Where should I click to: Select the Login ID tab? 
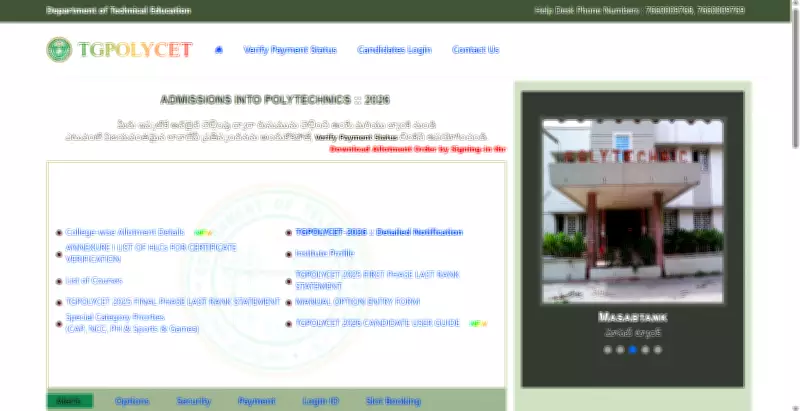click(320, 401)
